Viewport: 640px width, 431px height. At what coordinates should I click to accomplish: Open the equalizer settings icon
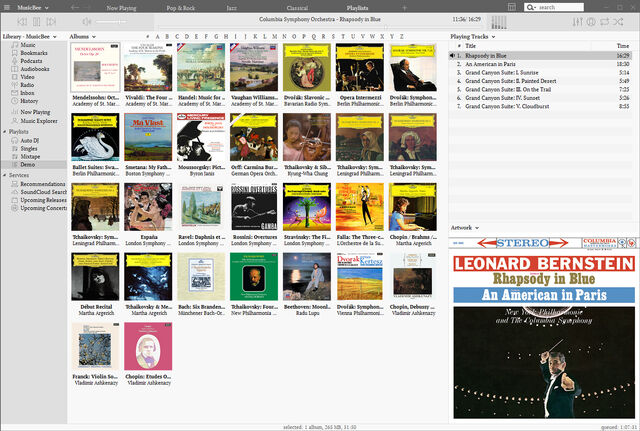coord(577,22)
